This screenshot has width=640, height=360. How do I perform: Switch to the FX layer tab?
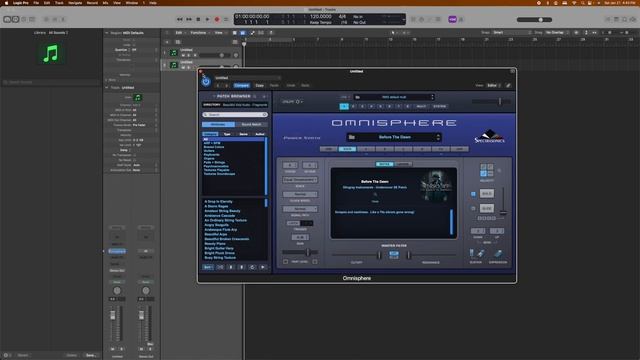441,149
